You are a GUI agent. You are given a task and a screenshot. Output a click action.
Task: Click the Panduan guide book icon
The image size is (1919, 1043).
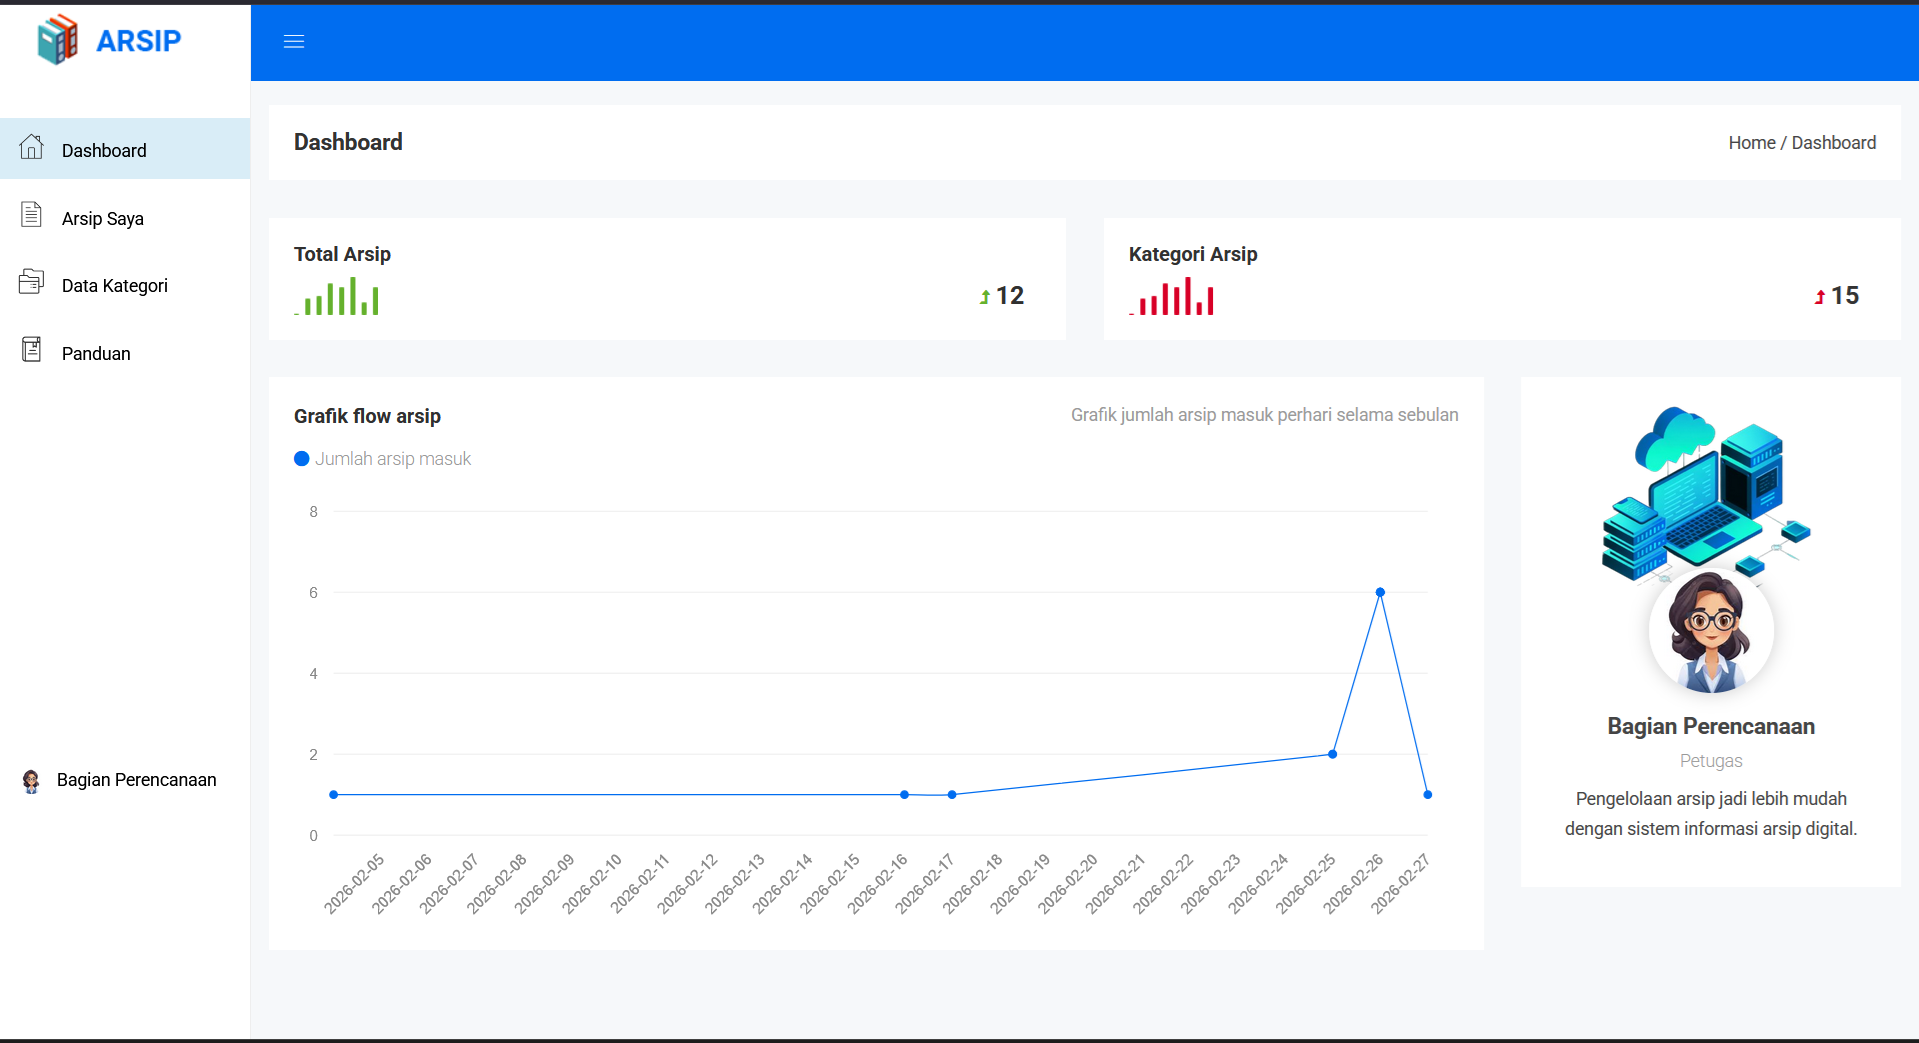click(31, 349)
